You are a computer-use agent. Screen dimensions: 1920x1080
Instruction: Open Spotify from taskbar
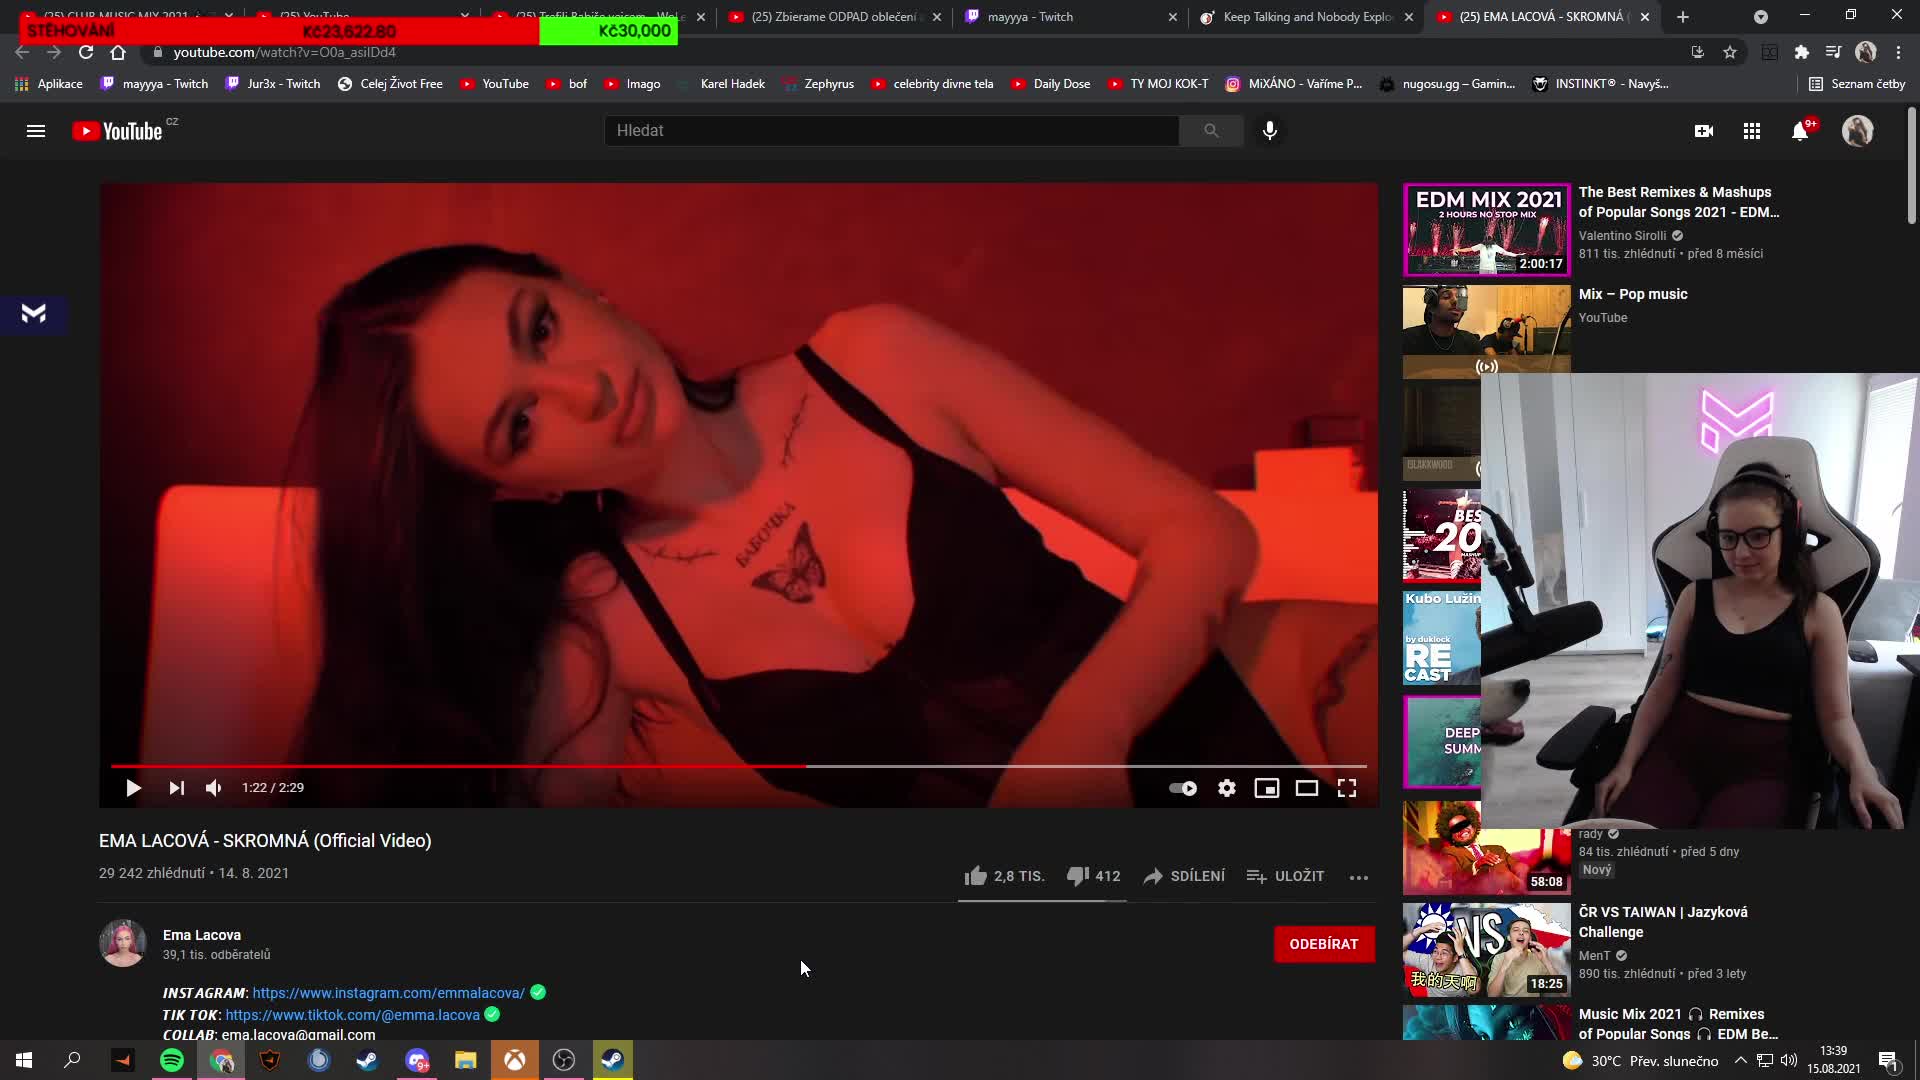172,1060
